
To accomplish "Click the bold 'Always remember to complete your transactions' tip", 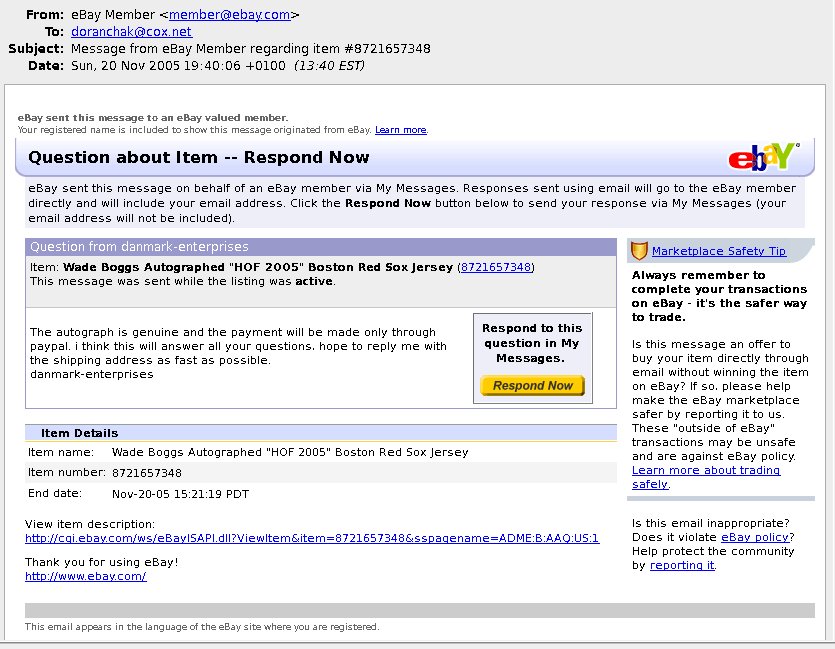I will [719, 296].
